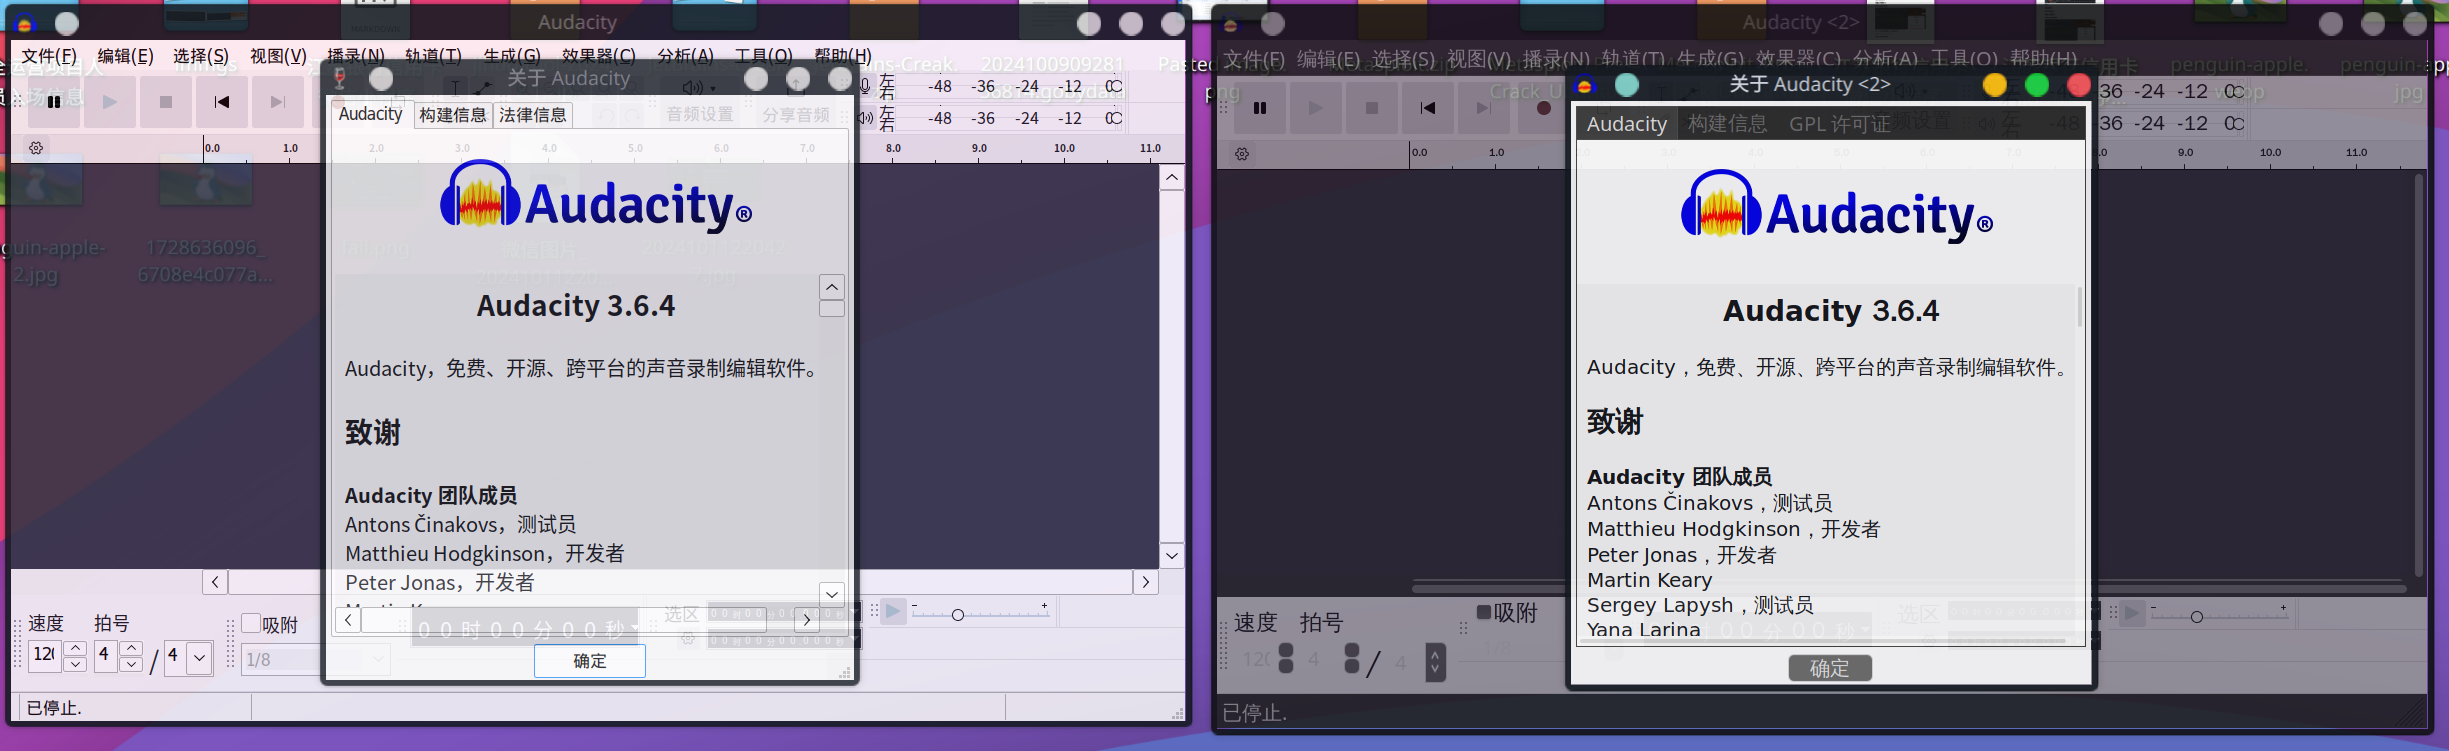
Task: Click 'Audacity 3.6.4' heading in 关于 Audacity <2> dialog
Action: click(x=1831, y=311)
